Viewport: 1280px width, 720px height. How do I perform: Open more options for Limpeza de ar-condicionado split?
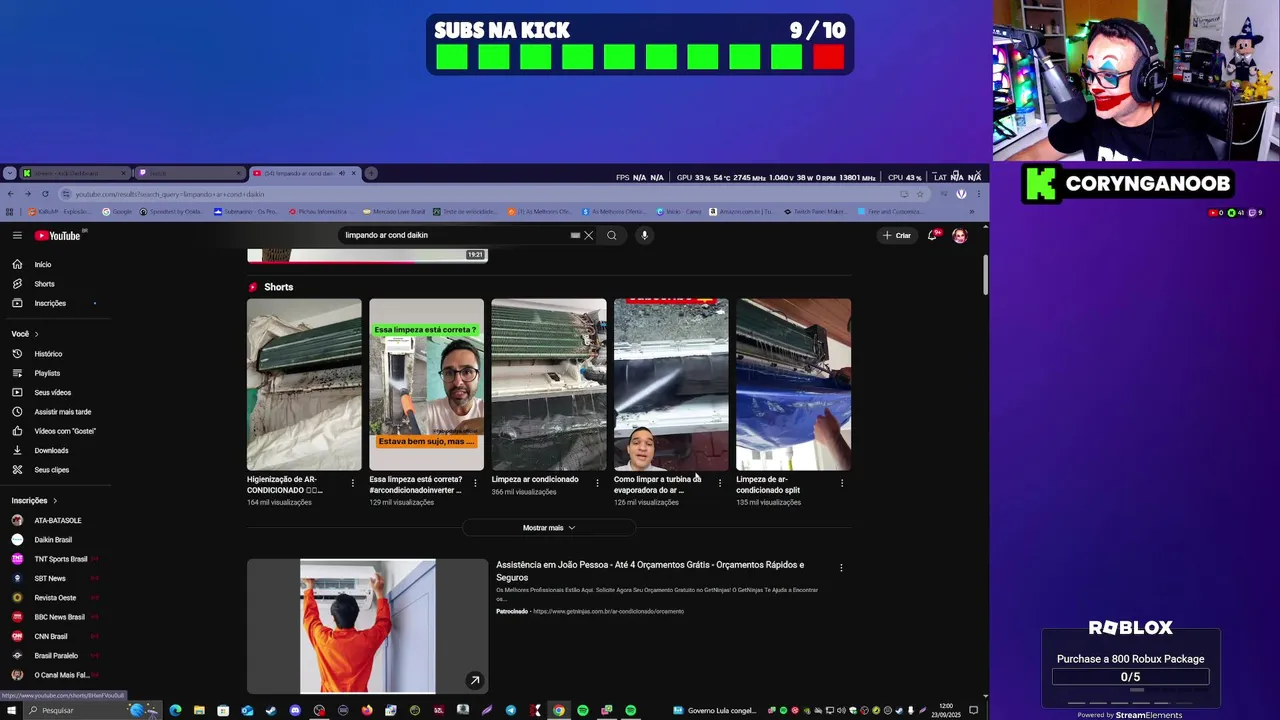point(842,483)
